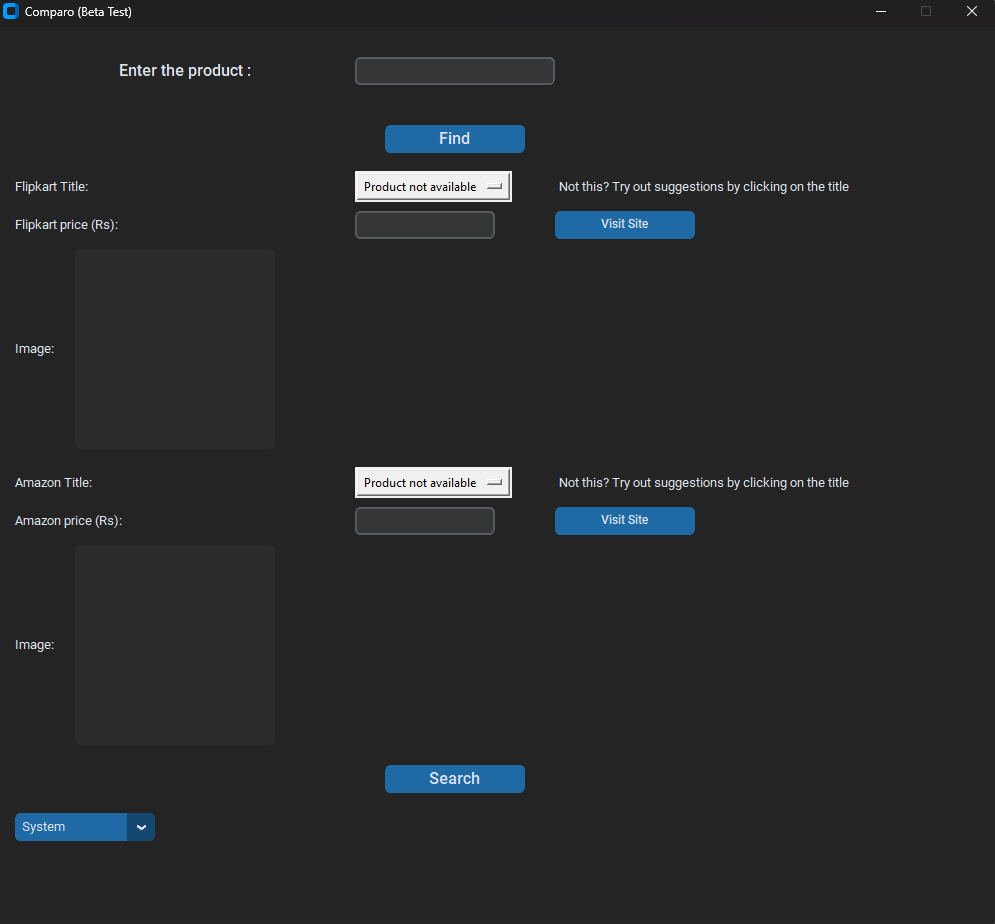The width and height of the screenshot is (995, 924).
Task: Click the Amazon title dropdown indicator mark
Action: pyautogui.click(x=494, y=483)
